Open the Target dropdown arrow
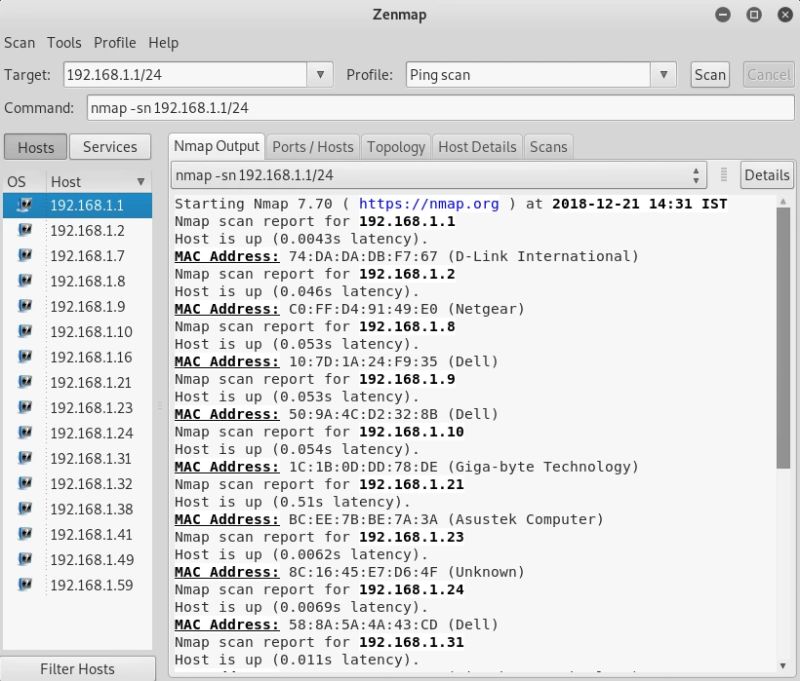The height and width of the screenshot is (681, 800). click(320, 74)
